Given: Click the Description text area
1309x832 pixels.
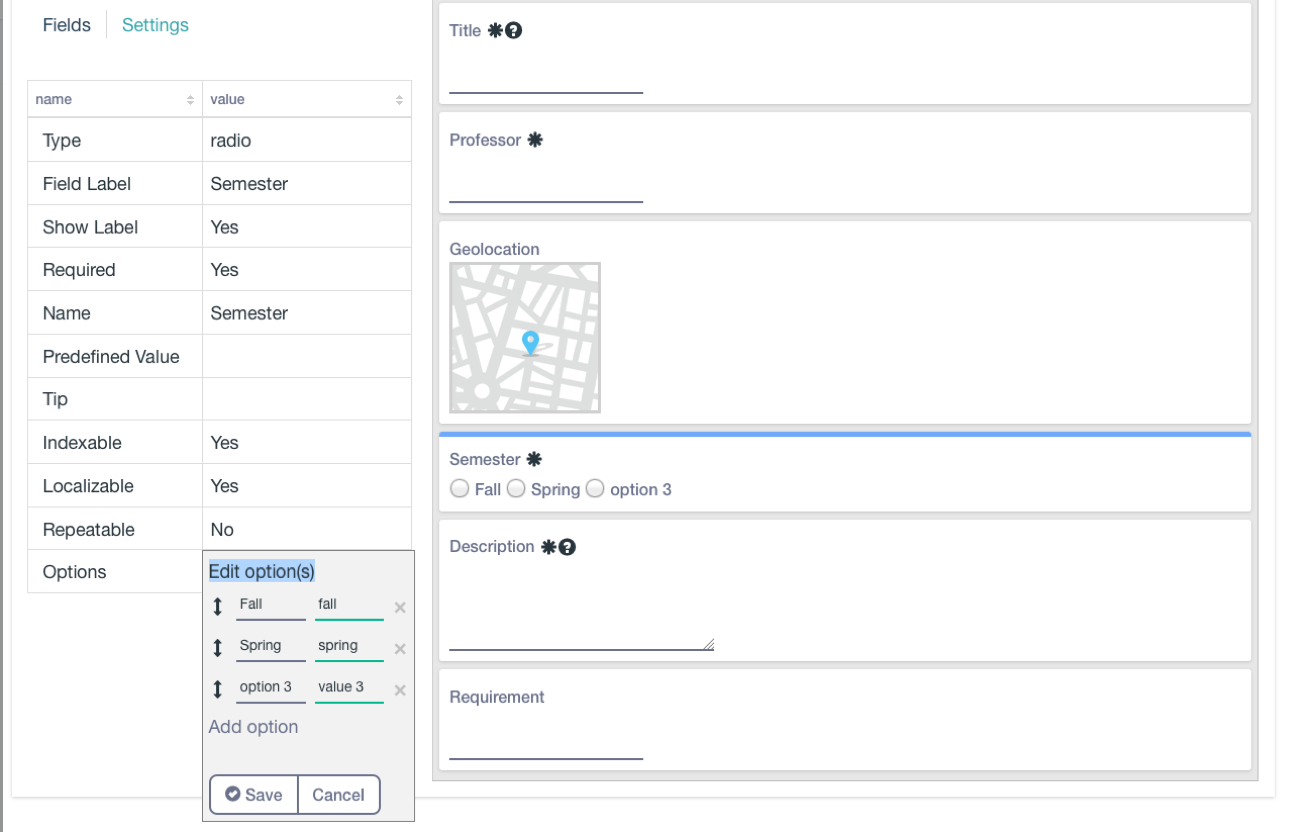Looking at the screenshot, I should click(581, 607).
